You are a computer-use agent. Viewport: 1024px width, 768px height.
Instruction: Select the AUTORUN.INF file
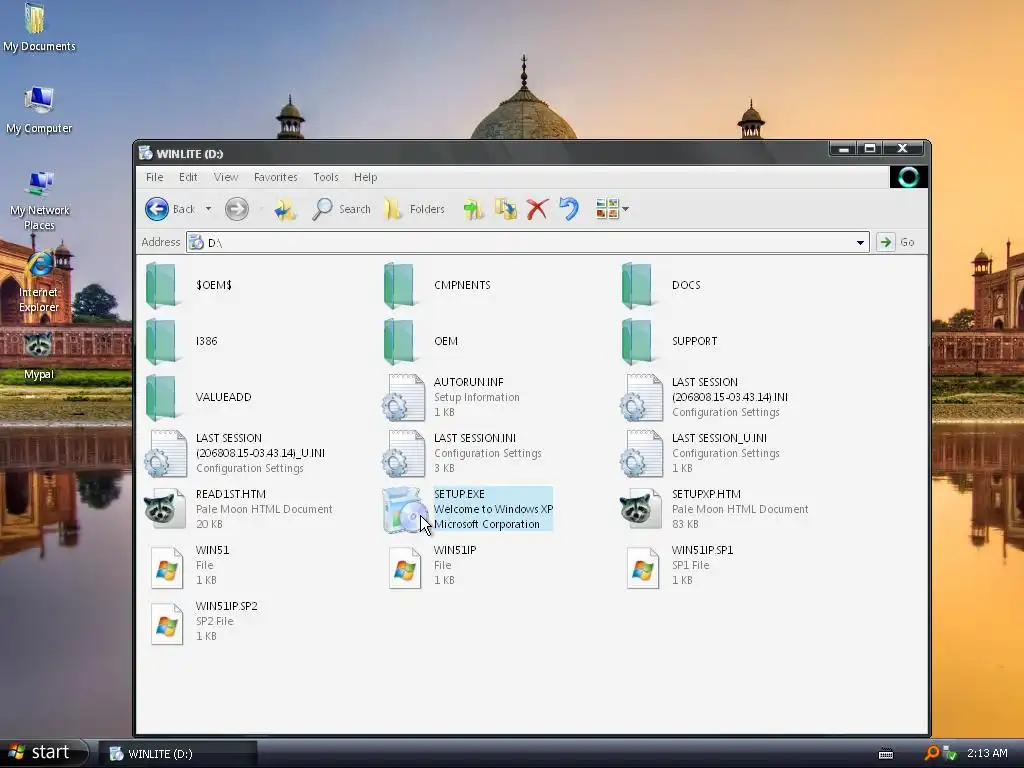click(x=451, y=397)
